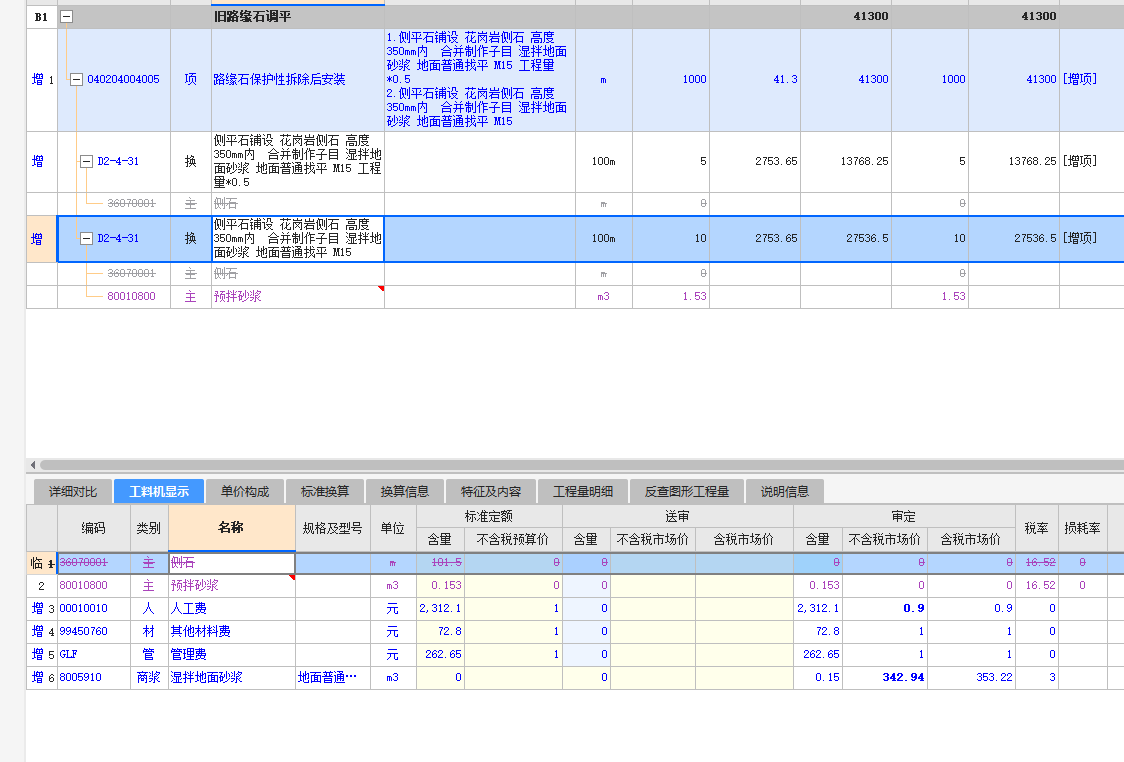The width and height of the screenshot is (1124, 762).
Task: Show the 工程量明细 tab
Action: coord(583,491)
